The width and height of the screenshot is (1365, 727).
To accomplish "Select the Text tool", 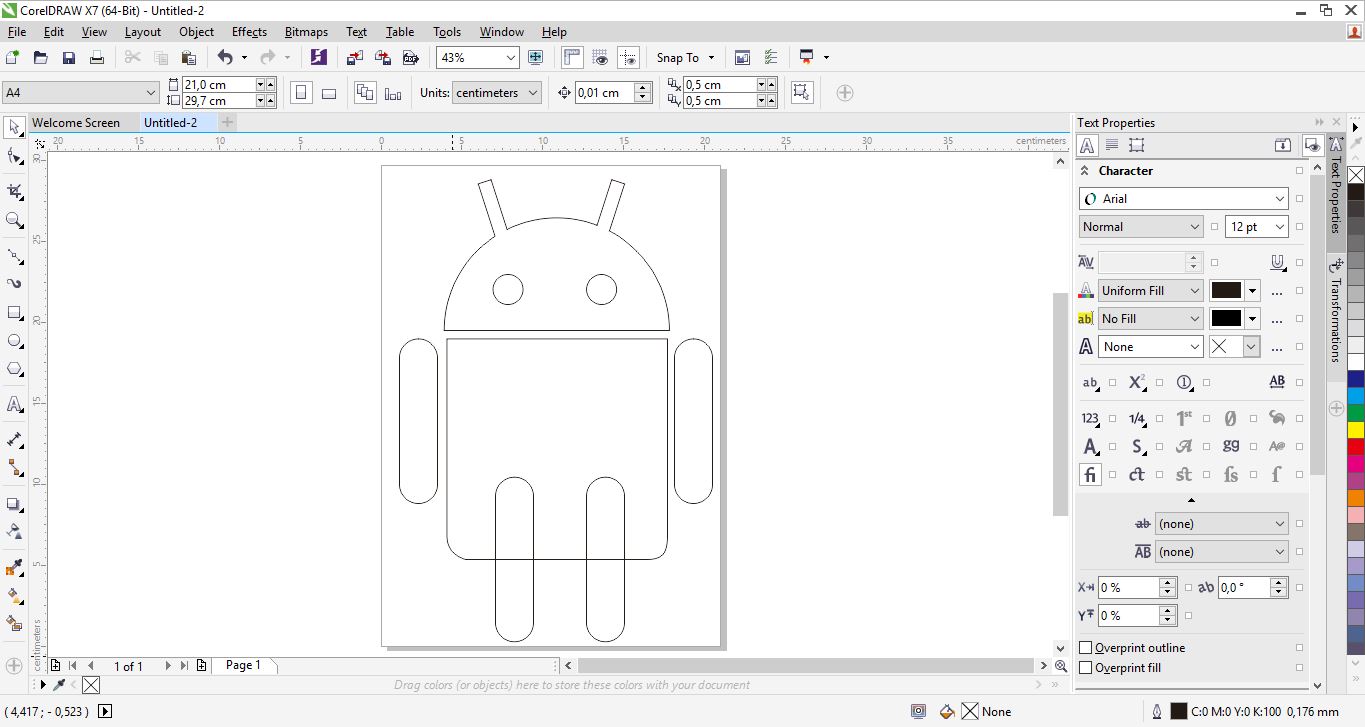I will pos(14,405).
